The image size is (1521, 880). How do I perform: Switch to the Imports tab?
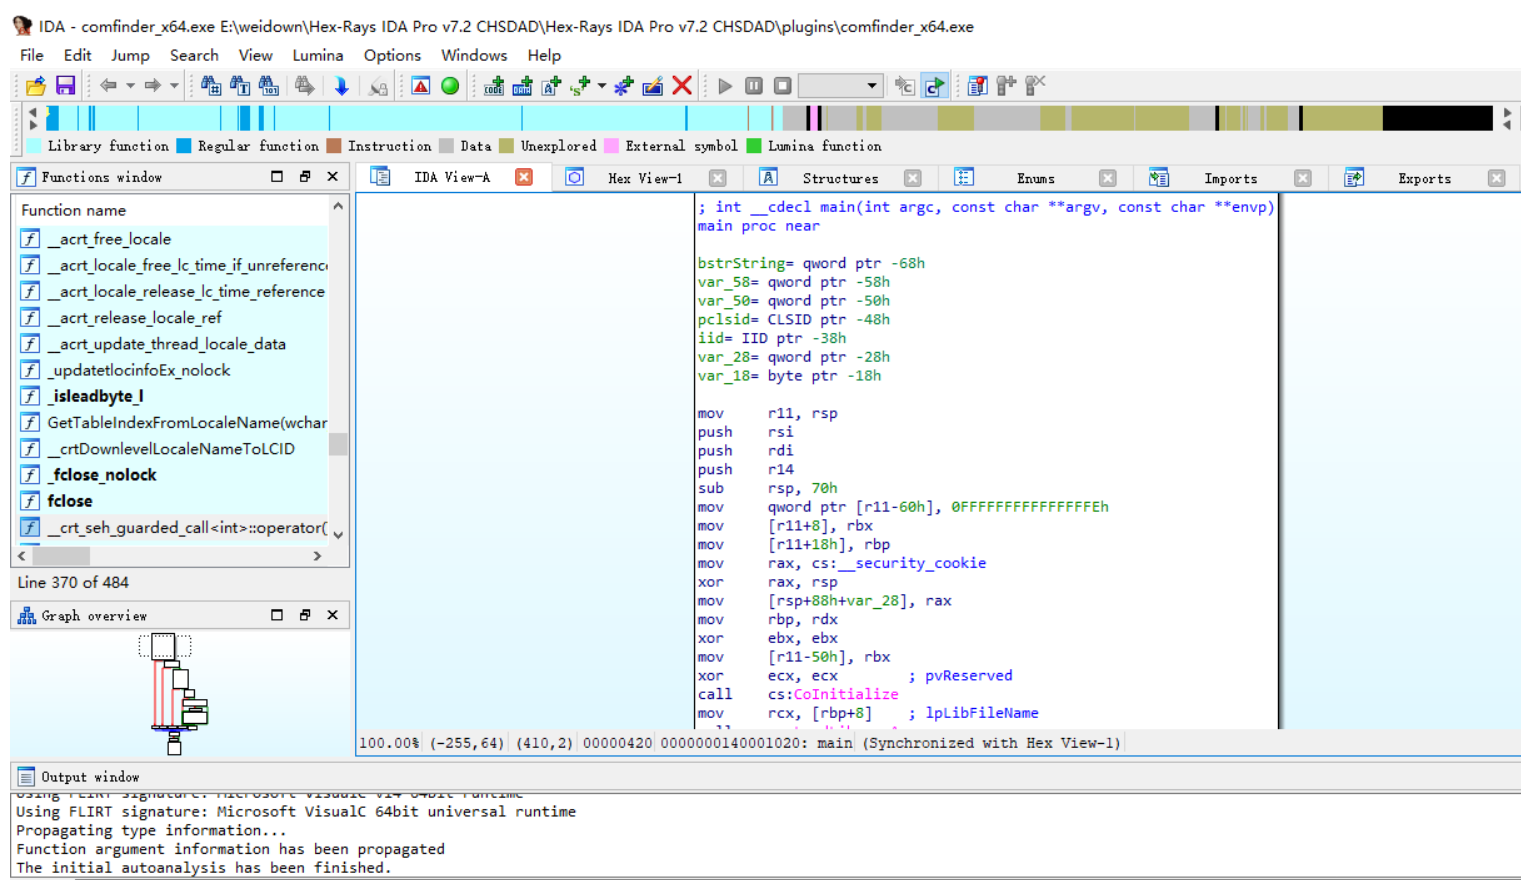[1230, 178]
